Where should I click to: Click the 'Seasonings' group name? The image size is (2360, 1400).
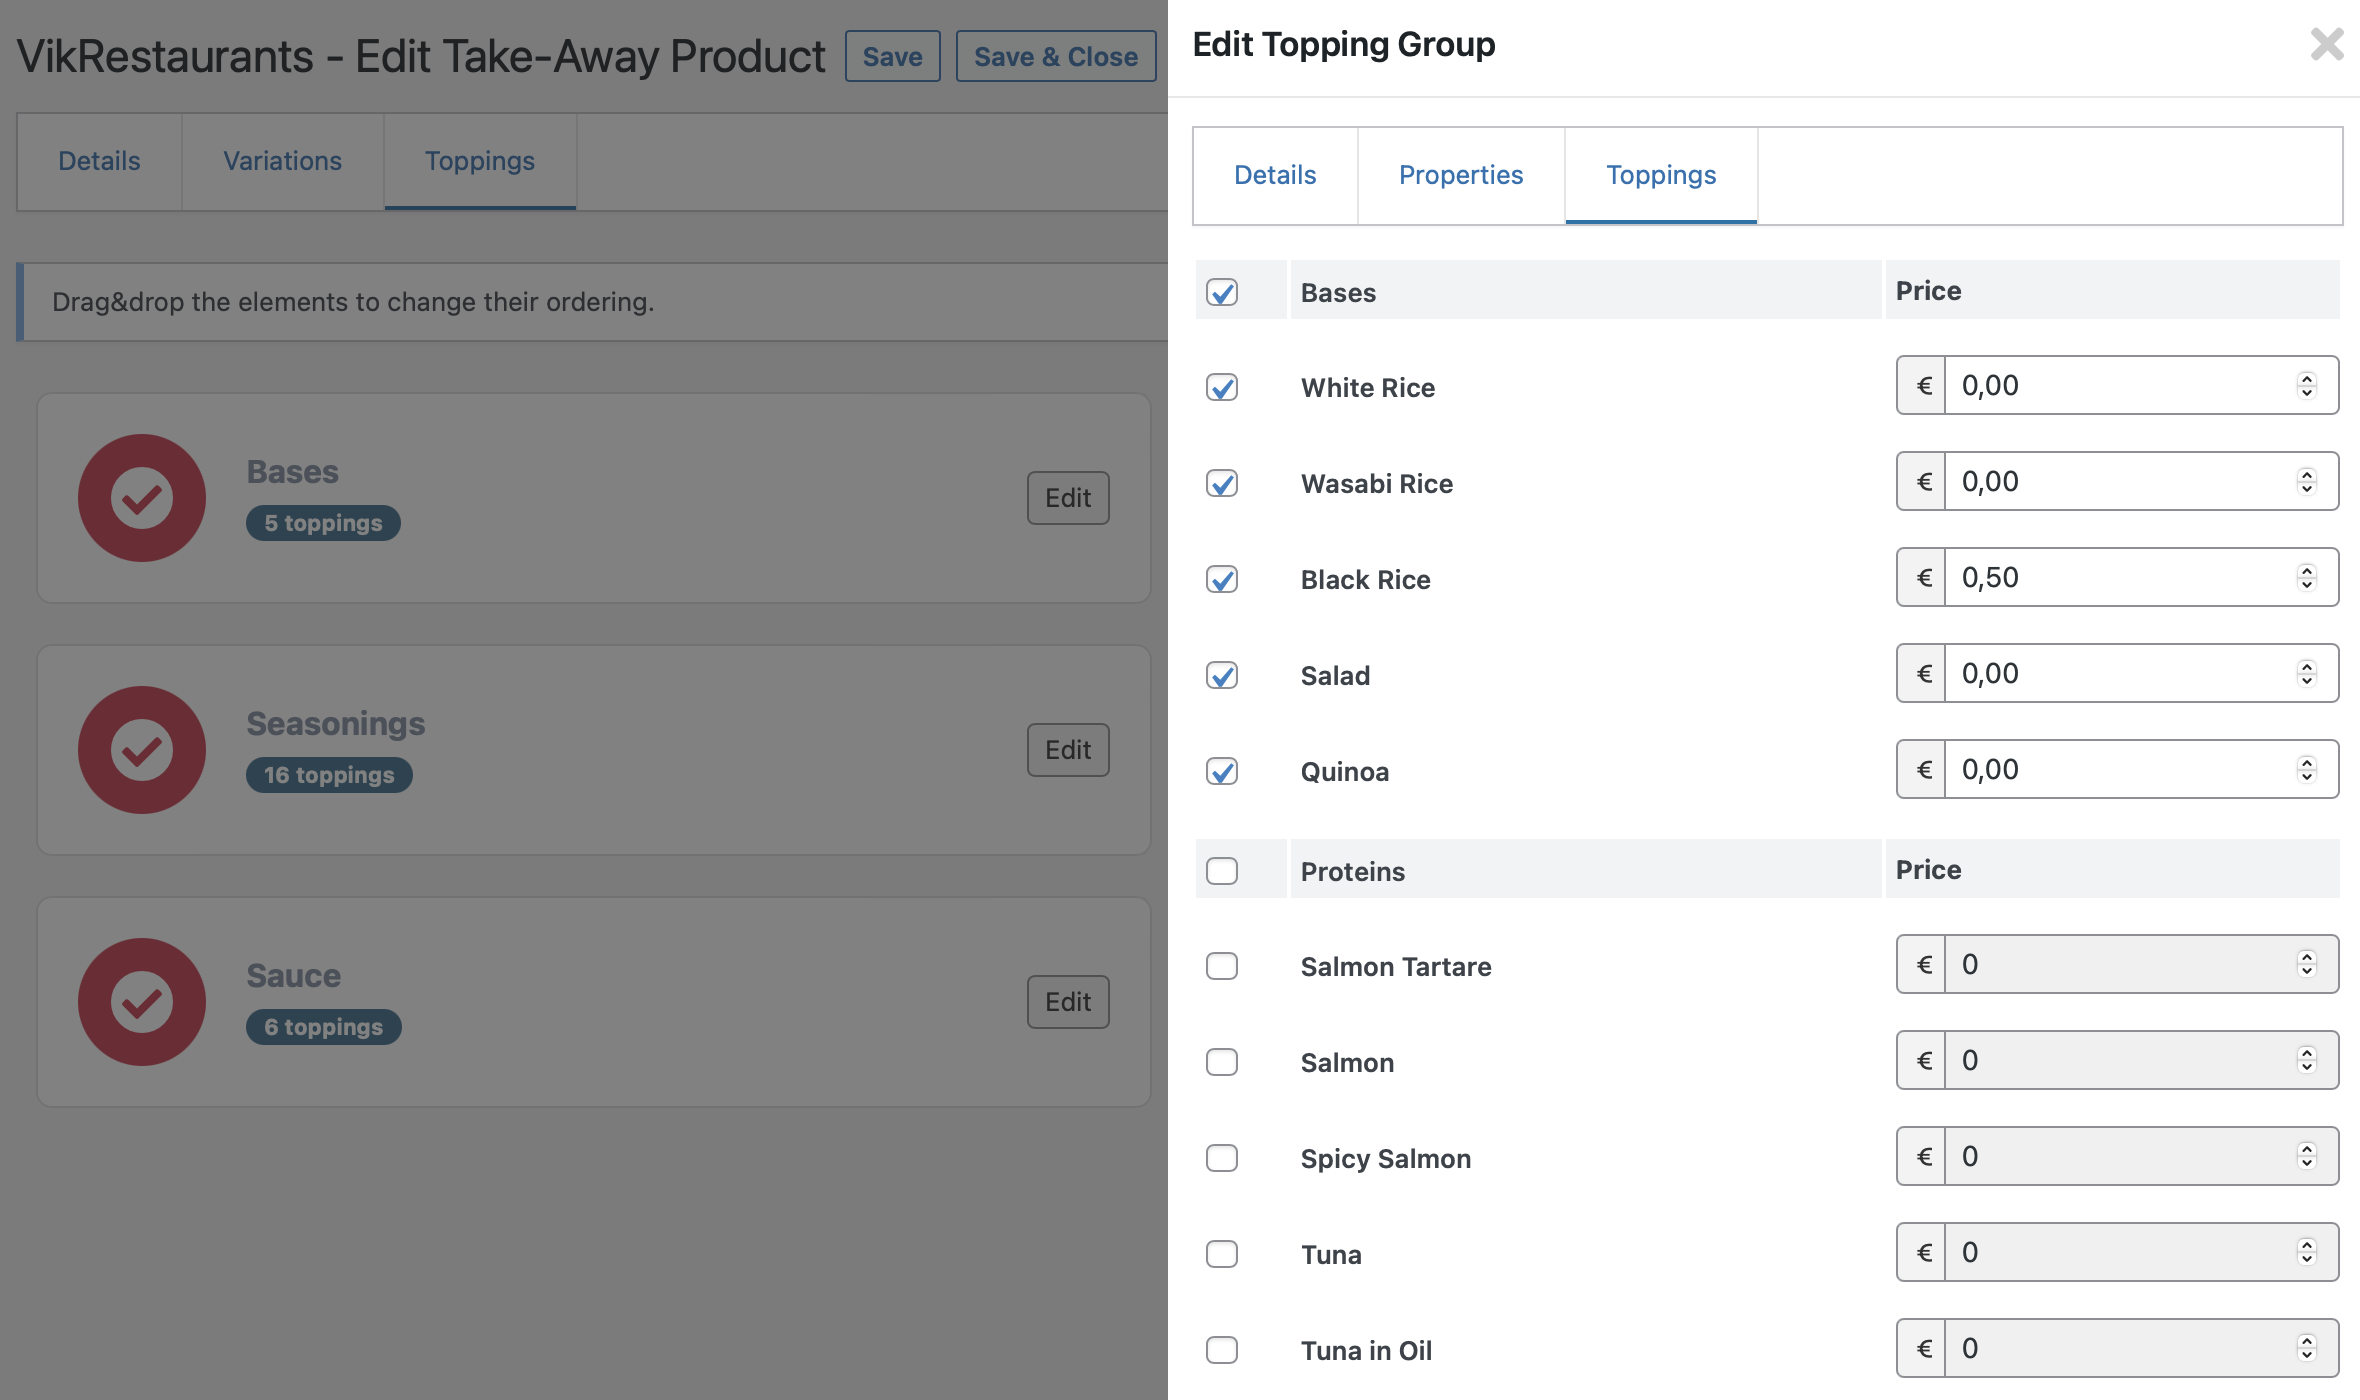(x=336, y=723)
